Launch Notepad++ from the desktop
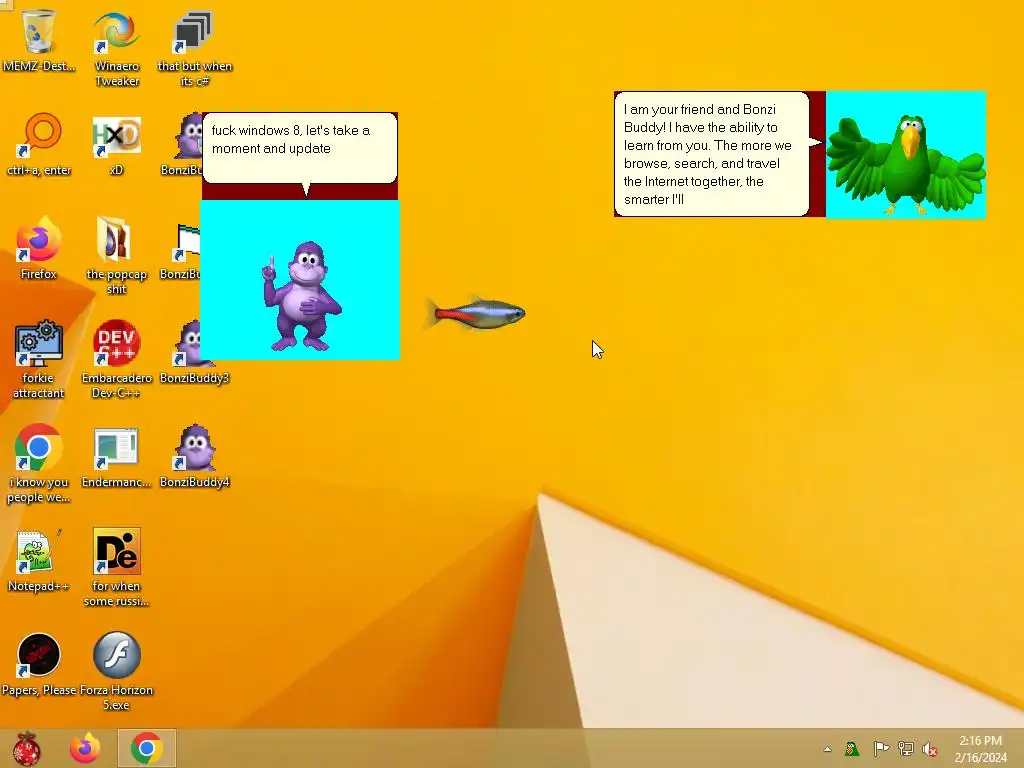The width and height of the screenshot is (1024, 768). coord(39,560)
